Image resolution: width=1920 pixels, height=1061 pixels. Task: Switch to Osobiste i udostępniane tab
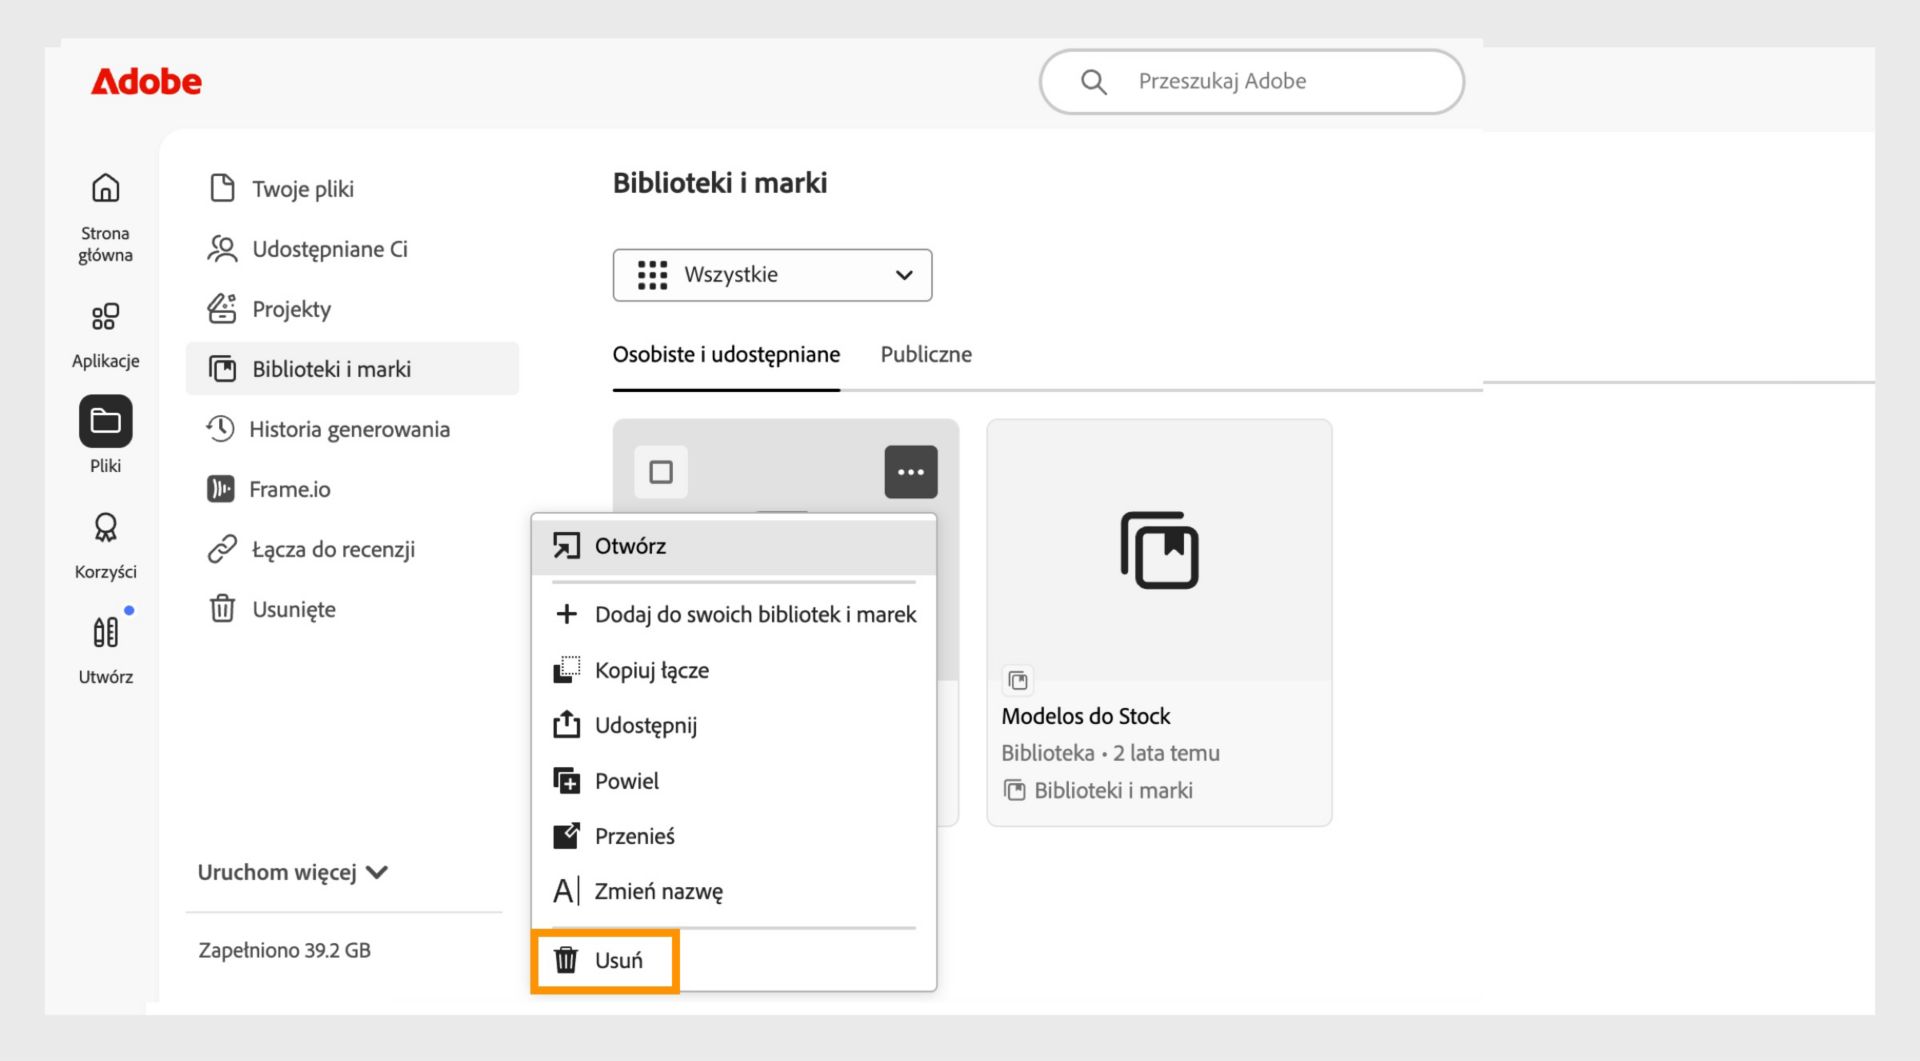(726, 355)
